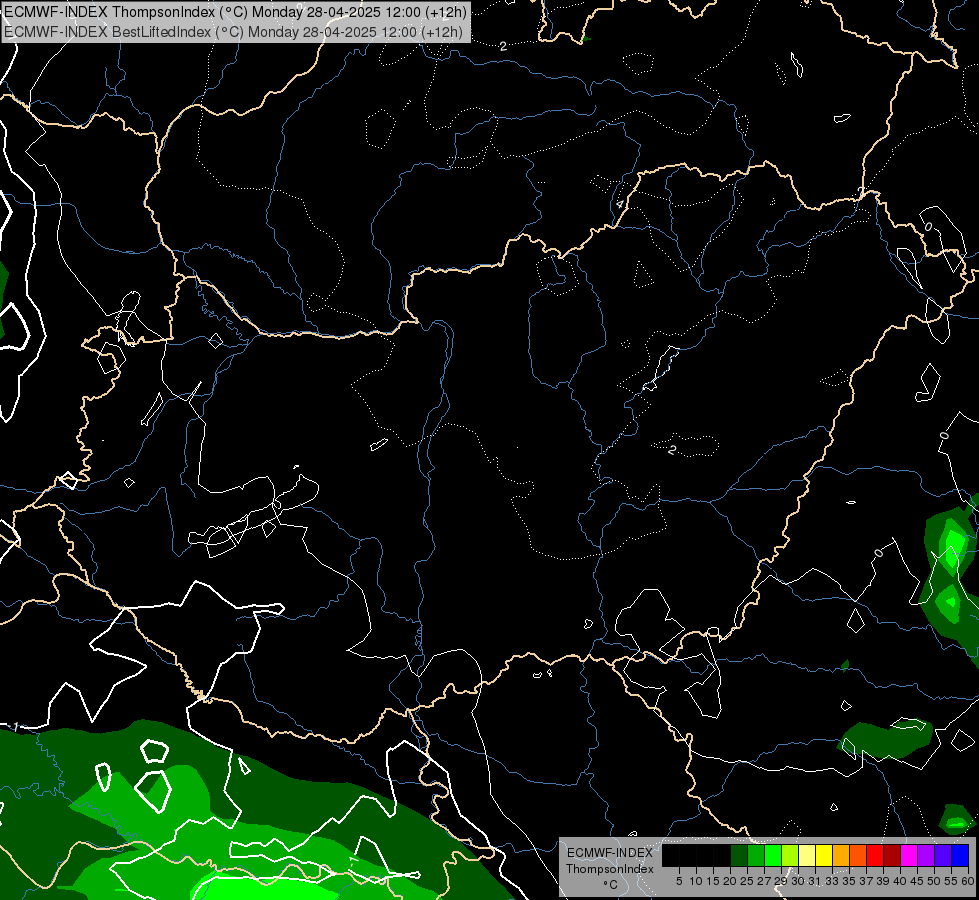The image size is (979, 900).
Task: Click the dark green 20–25 legend swatch
Action: [739, 855]
